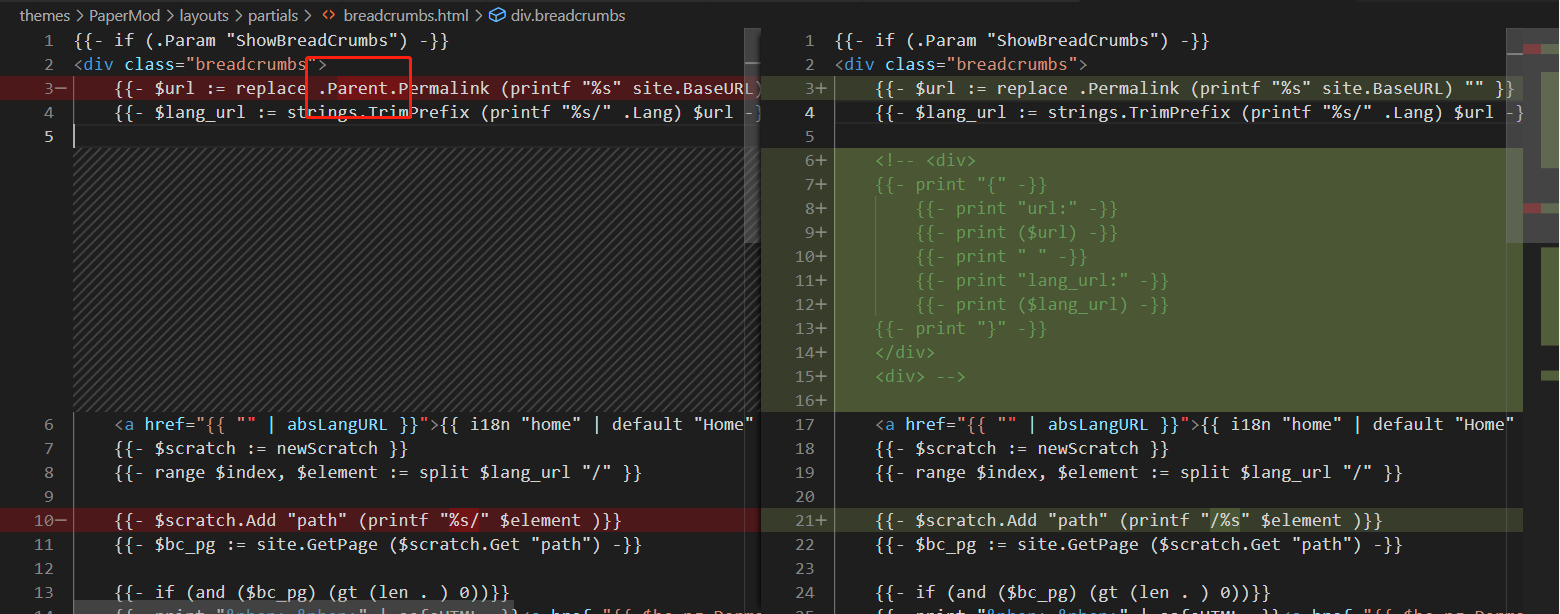
Task: Expand the chevron after partials breadcrumb
Action: tap(310, 15)
